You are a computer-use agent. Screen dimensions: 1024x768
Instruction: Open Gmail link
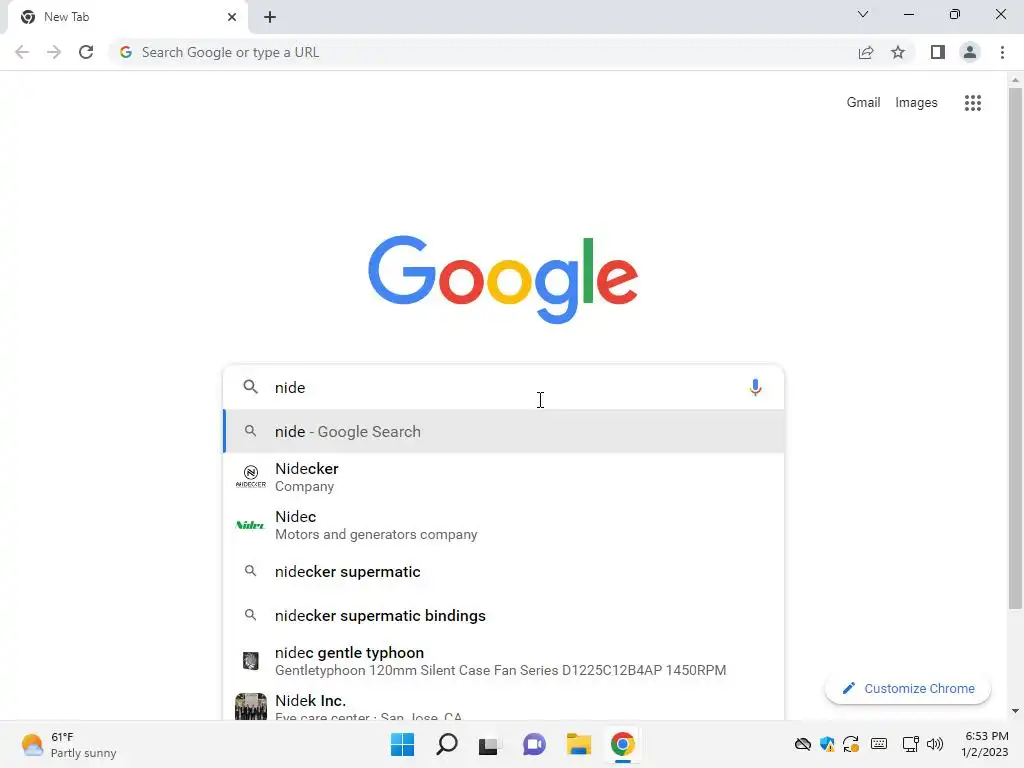point(863,103)
